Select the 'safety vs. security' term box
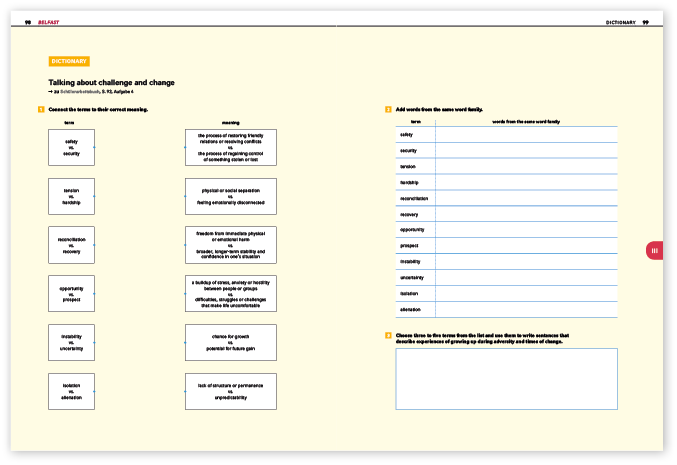Screen dimensions: 677x465 click(x=71, y=148)
